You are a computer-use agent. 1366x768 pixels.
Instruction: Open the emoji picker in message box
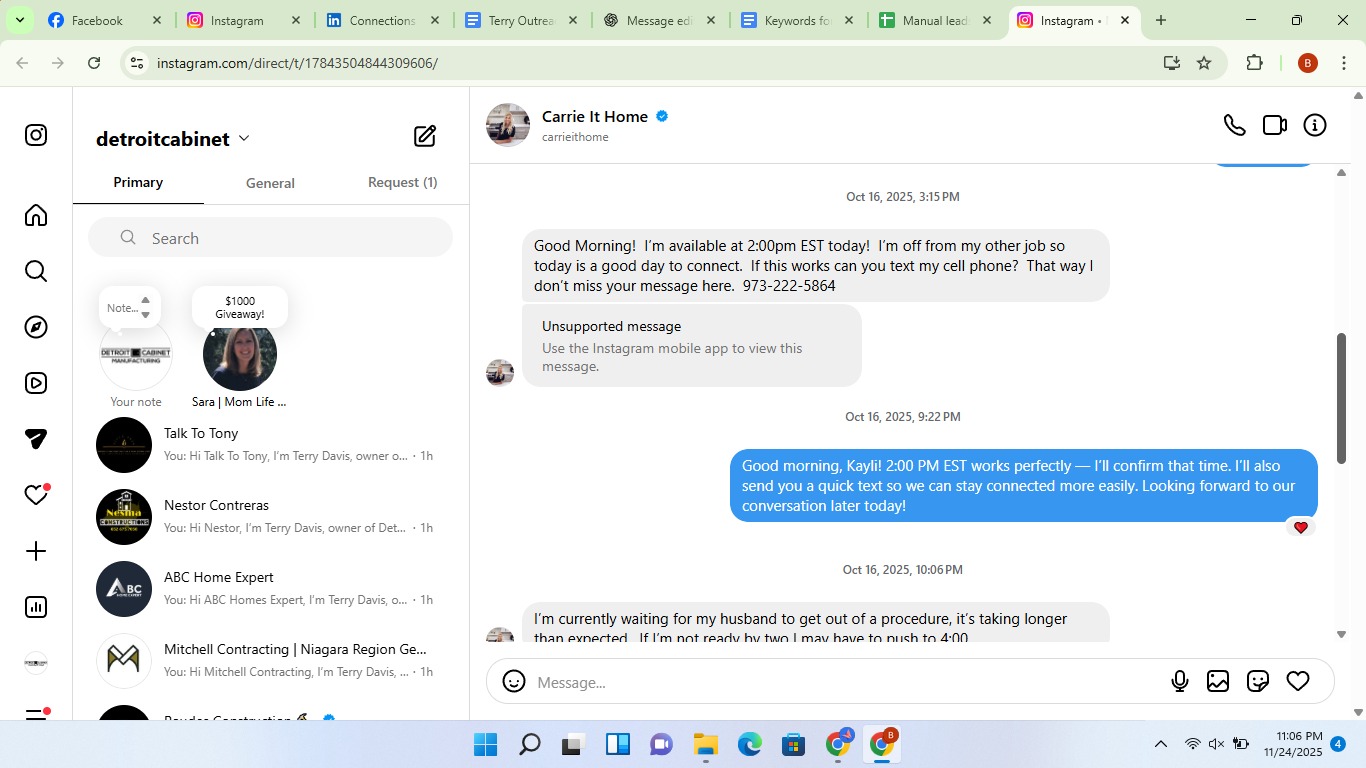coord(514,682)
